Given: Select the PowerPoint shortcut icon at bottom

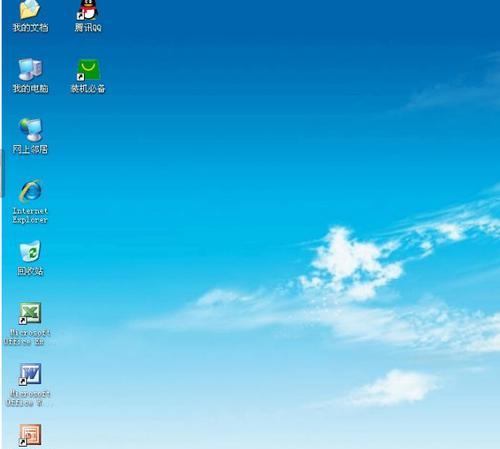Looking at the screenshot, I should point(30,435).
